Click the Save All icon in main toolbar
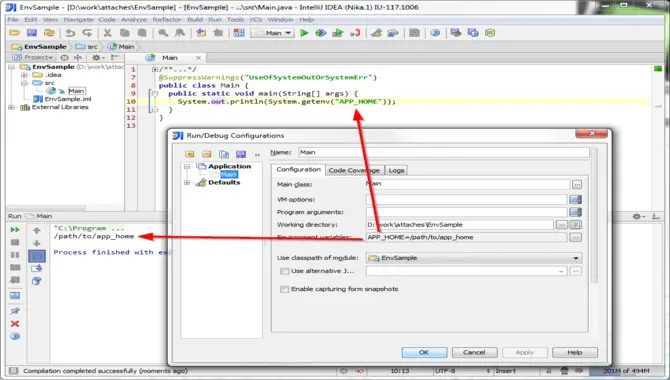The image size is (670, 380). click(x=32, y=33)
